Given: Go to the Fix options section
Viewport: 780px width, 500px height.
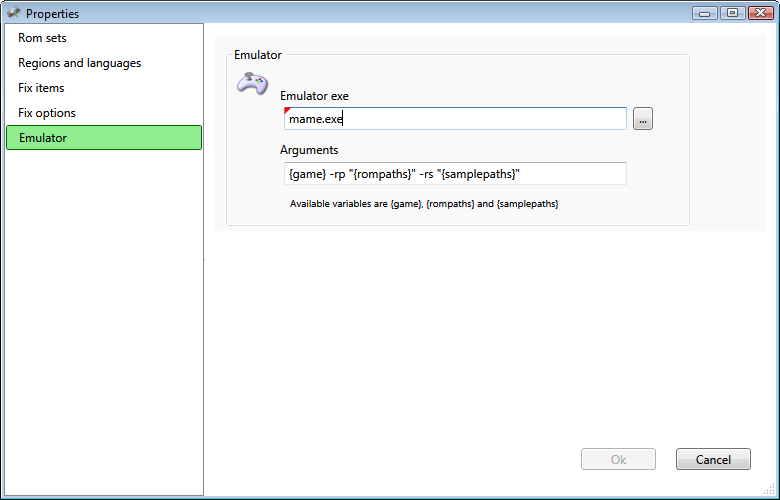Looking at the screenshot, I should click(47, 113).
